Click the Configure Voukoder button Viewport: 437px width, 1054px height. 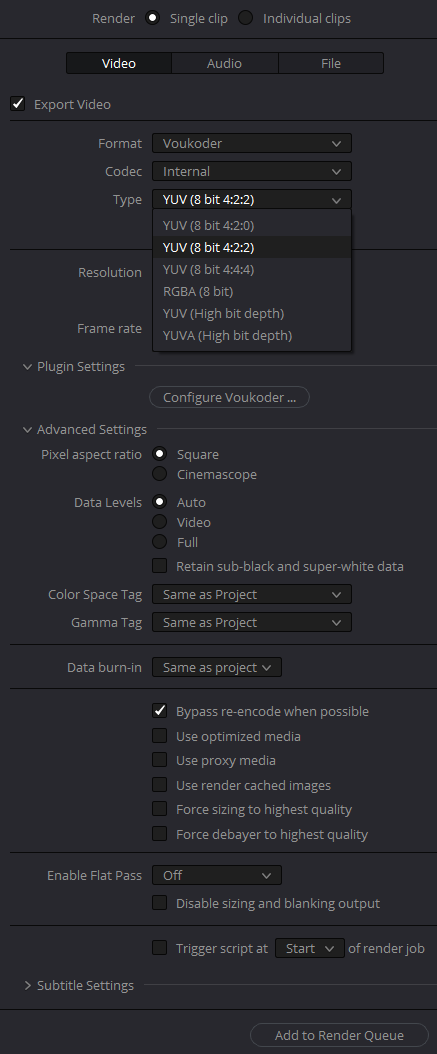(229, 397)
